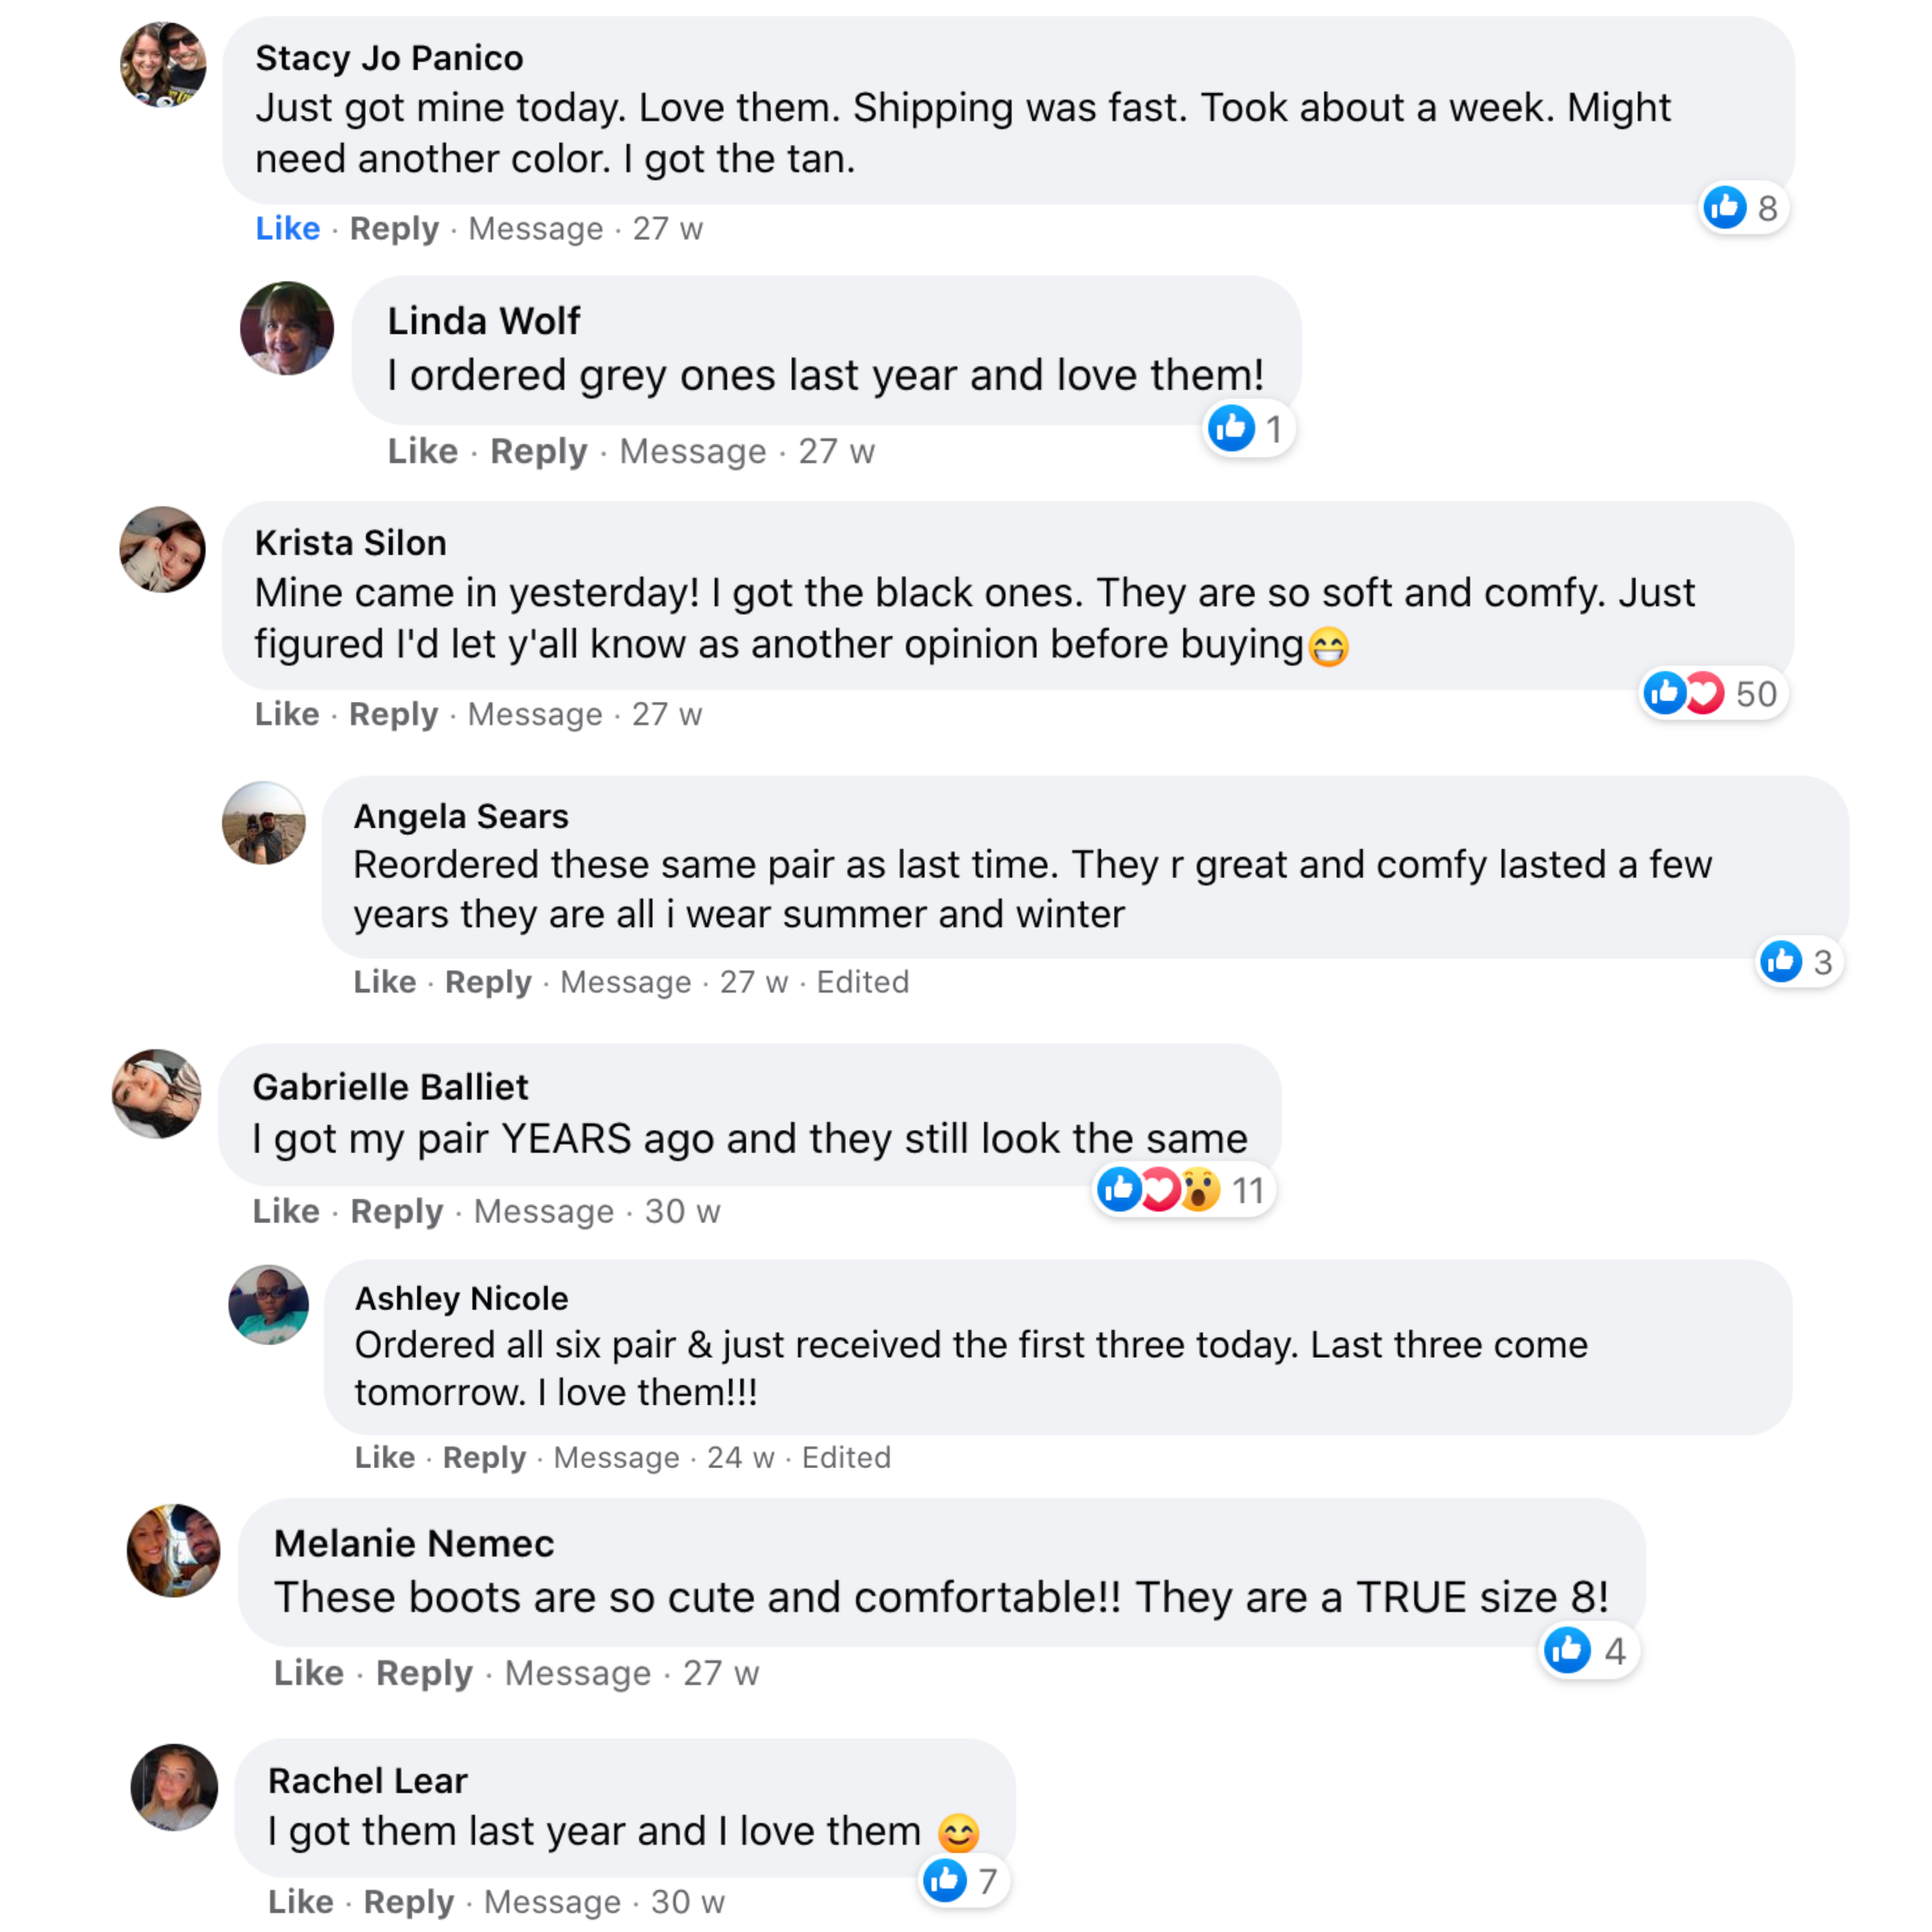Screen dimensions: 1932x1932
Task: Unlike Stacy Jo Panico's comment
Action: click(x=287, y=229)
